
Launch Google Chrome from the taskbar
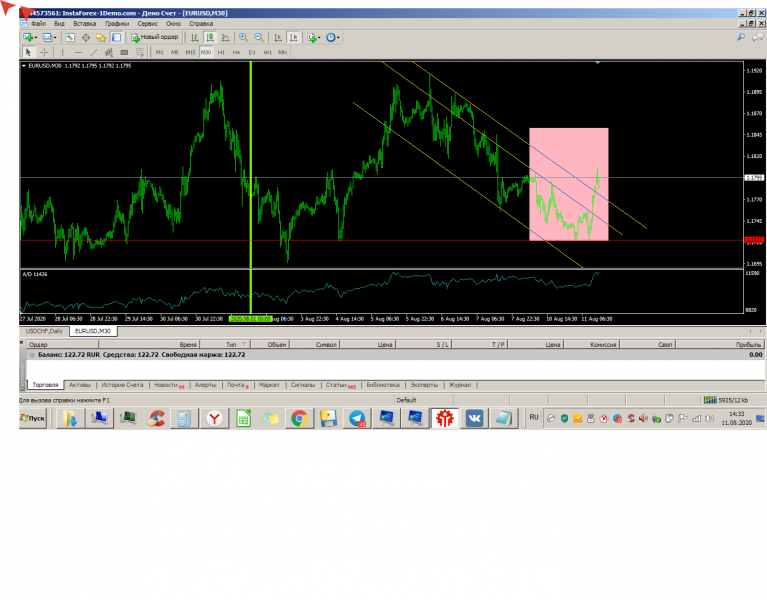[x=299, y=419]
